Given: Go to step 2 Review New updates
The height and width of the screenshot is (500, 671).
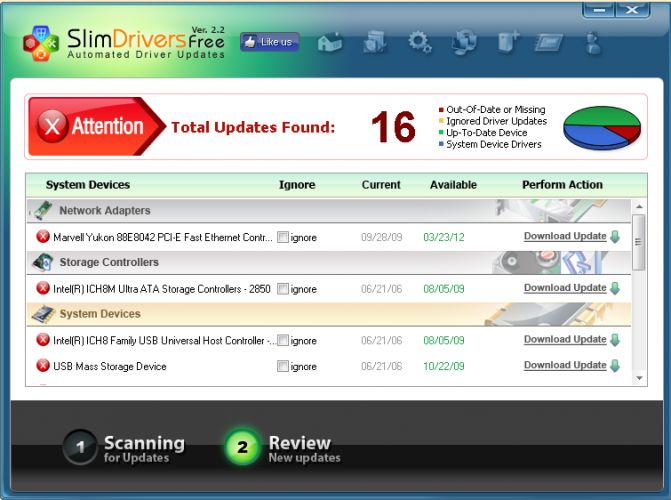Looking at the screenshot, I should coord(282,448).
